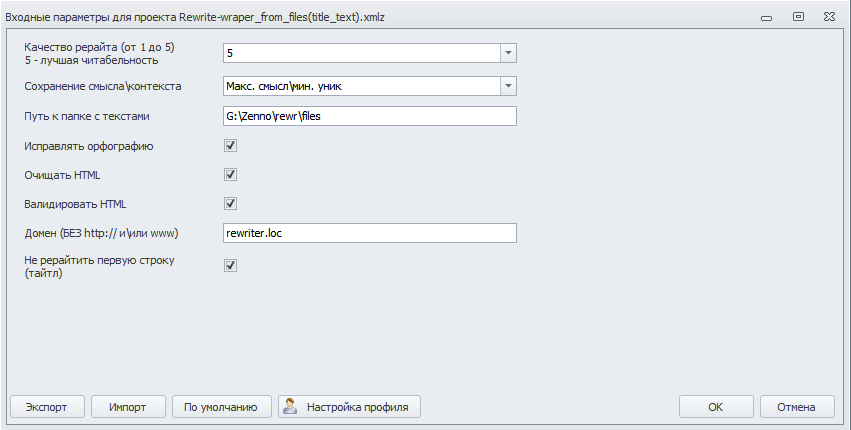Uncheck the Очищать HTML checkbox
Viewport: 851px width, 430px height.
[x=230, y=174]
